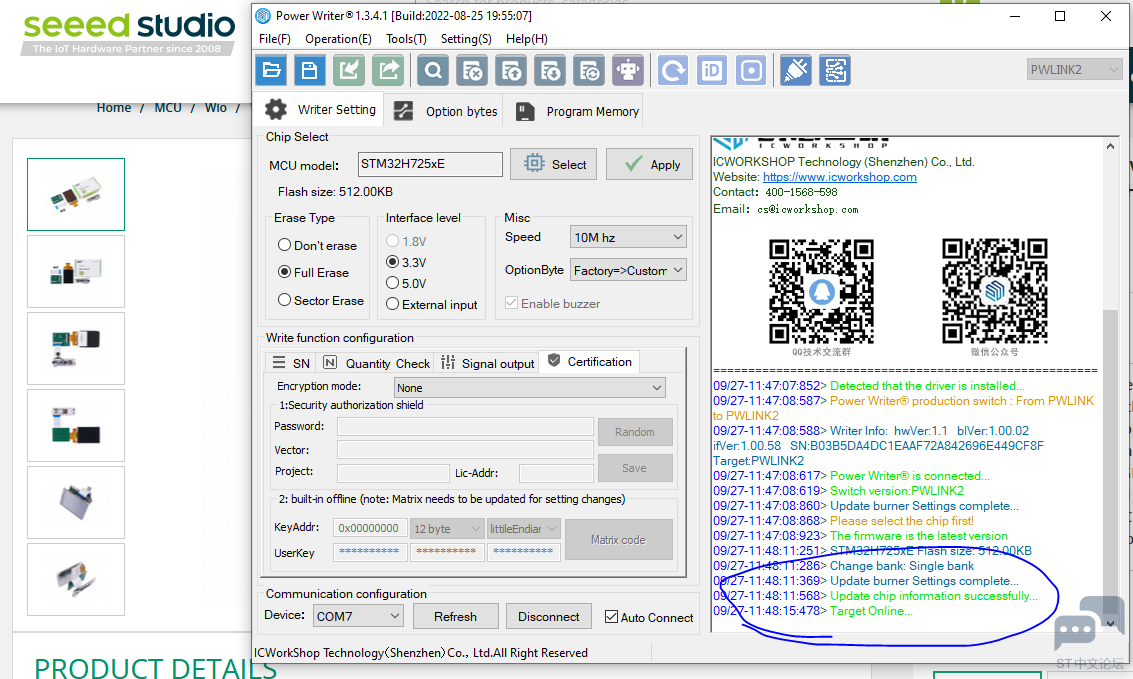Click the open project folder icon
Image resolution: width=1133 pixels, height=679 pixels.
pyautogui.click(x=271, y=70)
